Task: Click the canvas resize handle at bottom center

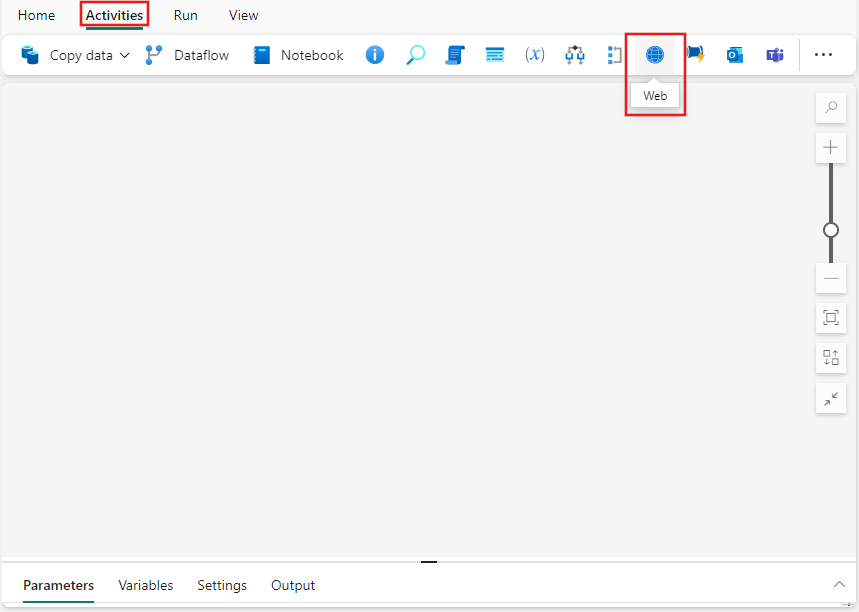Action: coord(429,562)
